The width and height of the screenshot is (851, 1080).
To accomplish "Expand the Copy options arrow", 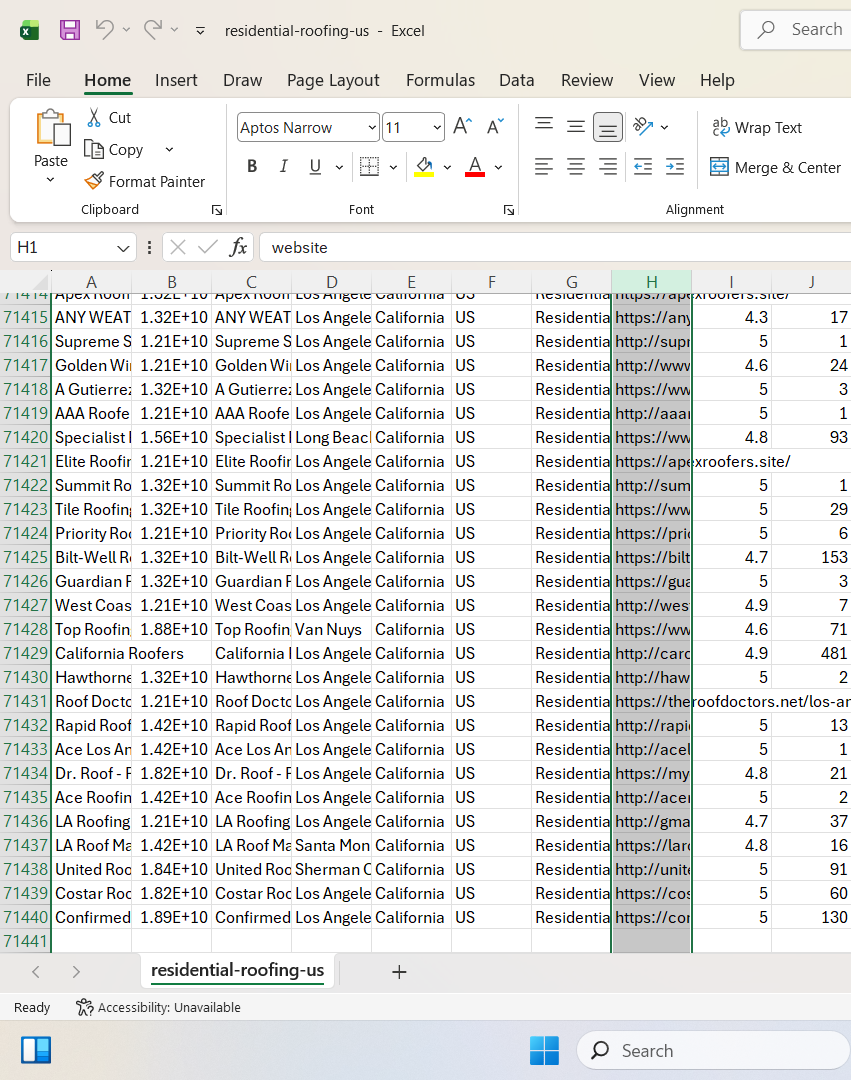I will click(169, 149).
